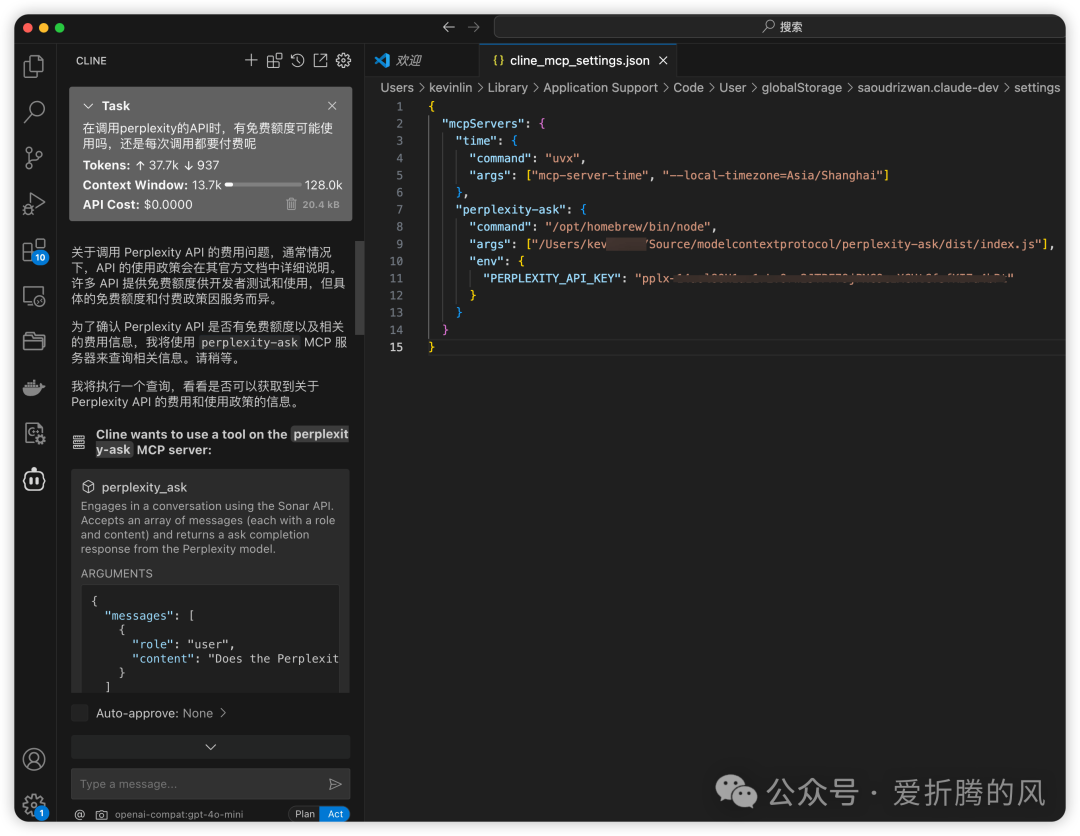Enable the Auto-approve checkbox

(x=79, y=713)
